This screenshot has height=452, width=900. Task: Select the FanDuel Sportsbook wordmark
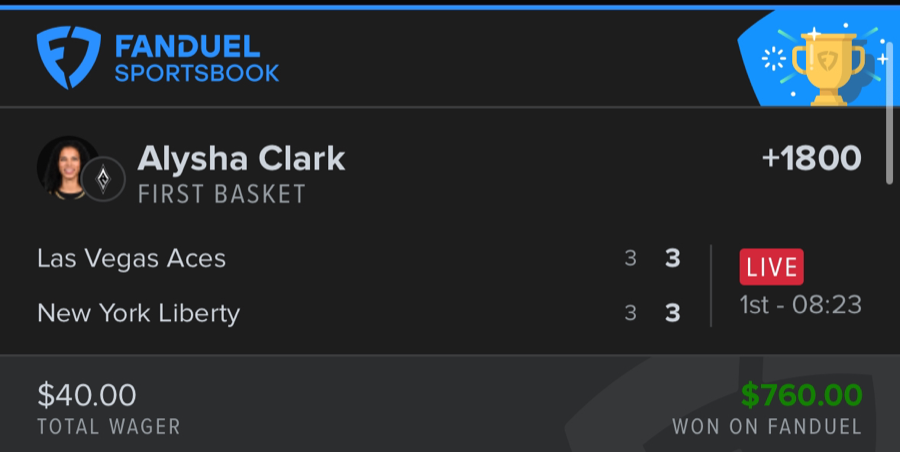coord(196,58)
